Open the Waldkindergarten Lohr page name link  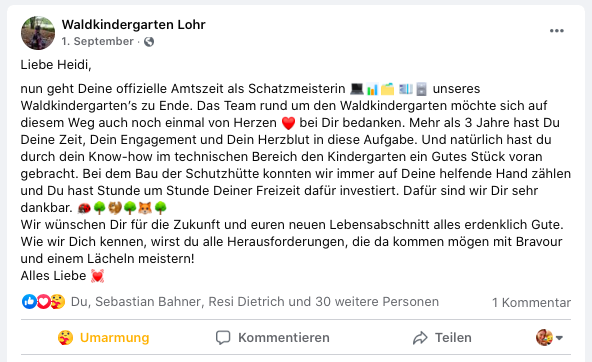point(134,25)
